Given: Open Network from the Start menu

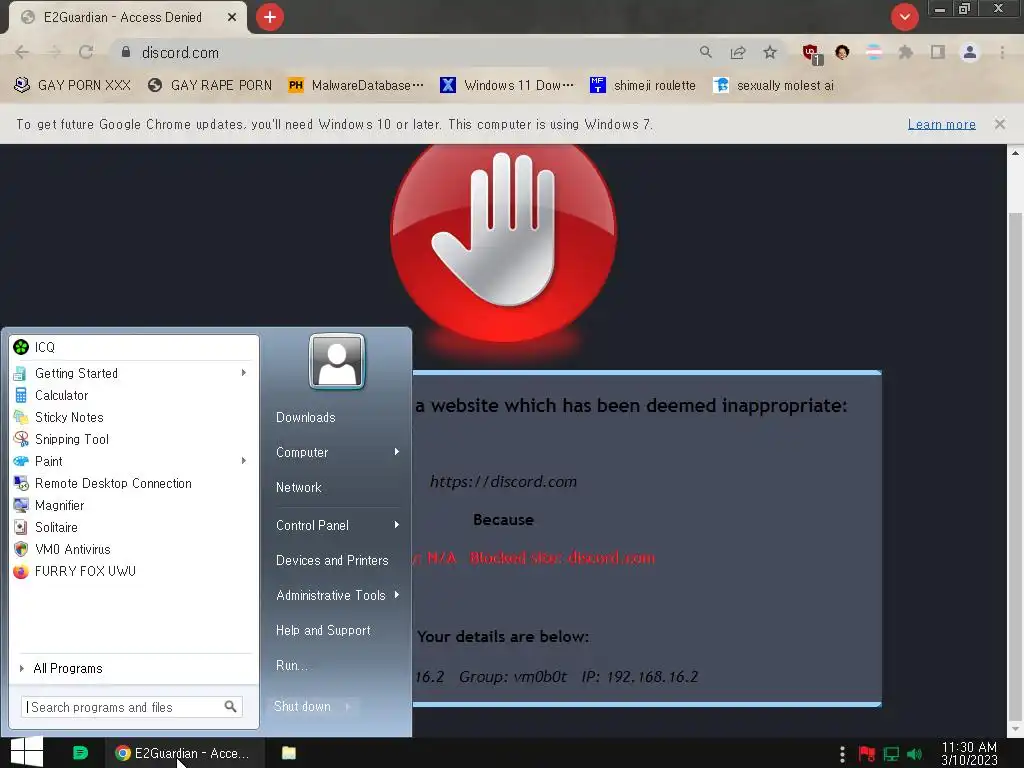Looking at the screenshot, I should [x=298, y=487].
